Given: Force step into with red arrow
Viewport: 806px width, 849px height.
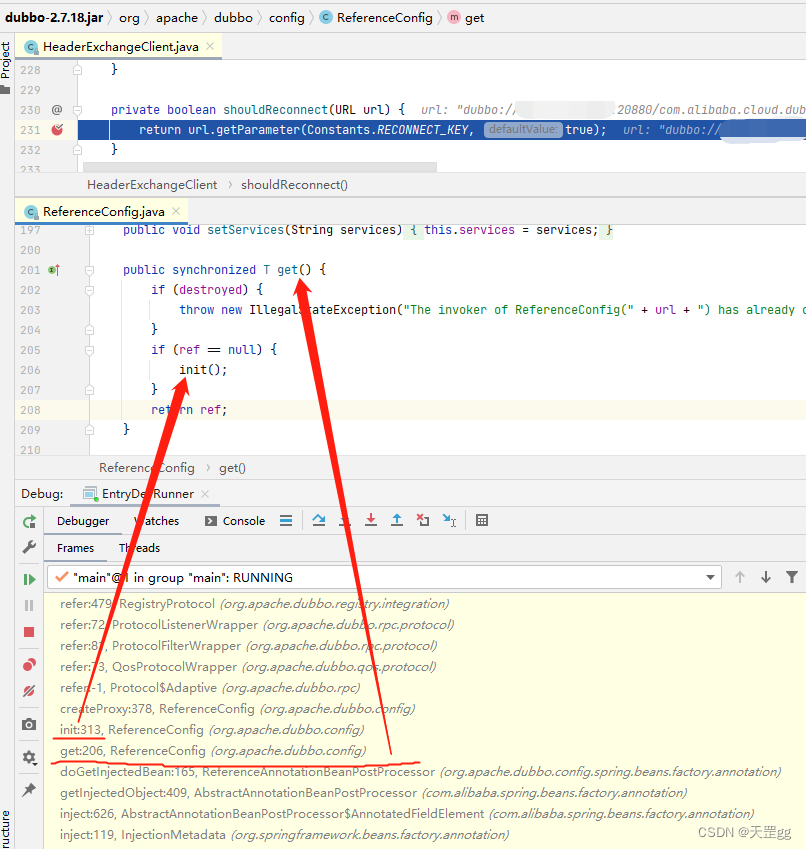Looking at the screenshot, I should pyautogui.click(x=371, y=520).
